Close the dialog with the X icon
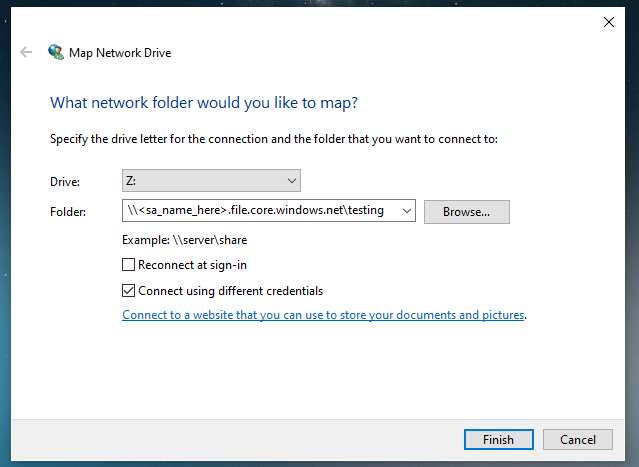639x467 pixels. (x=608, y=22)
